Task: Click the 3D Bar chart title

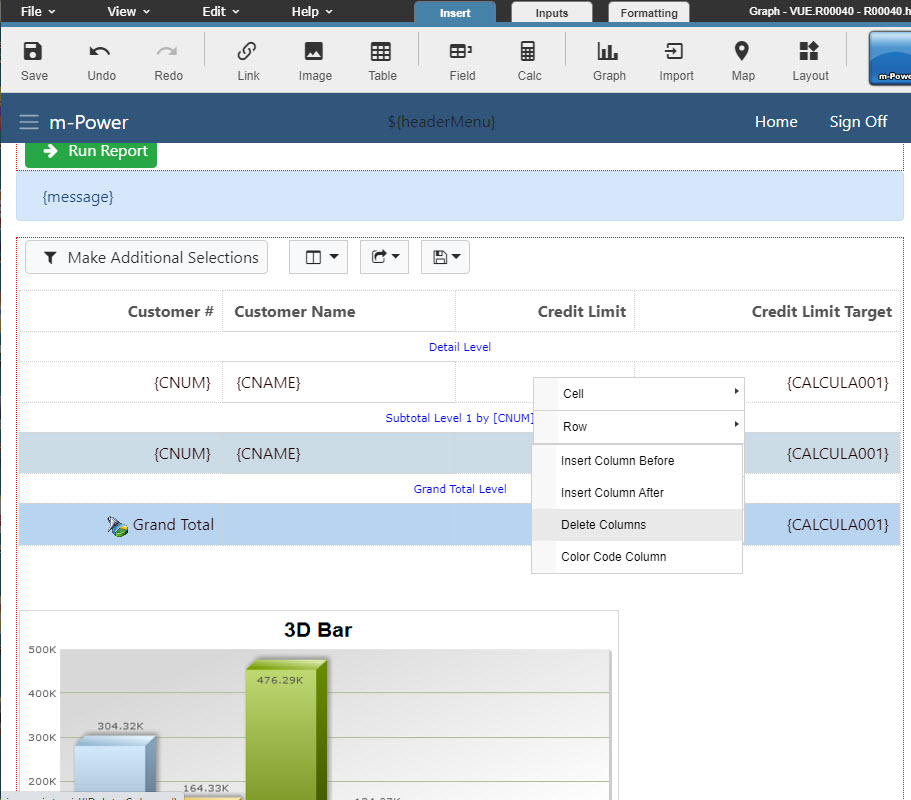Action: (x=318, y=630)
